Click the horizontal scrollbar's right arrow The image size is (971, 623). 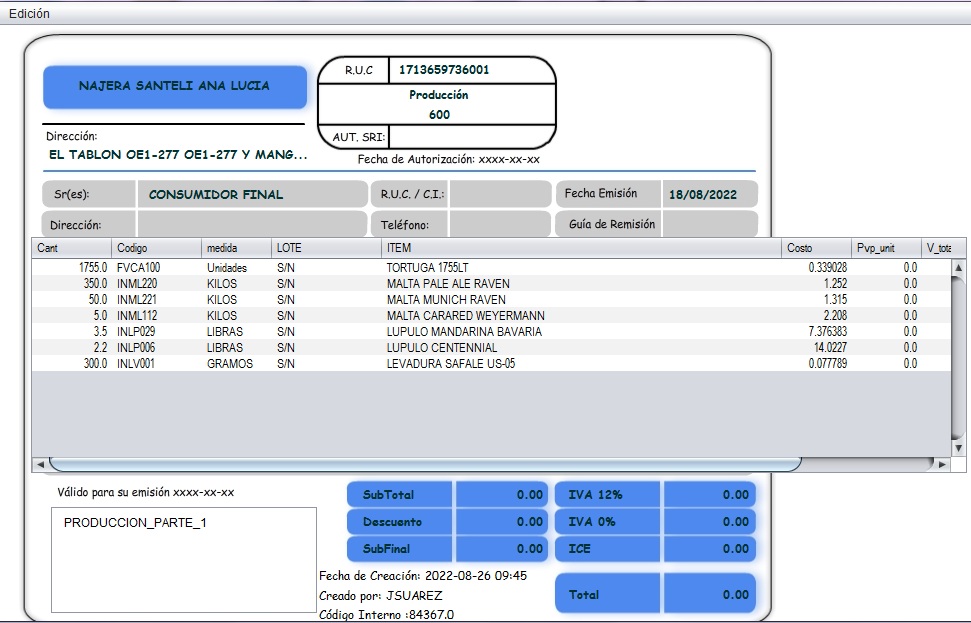942,465
